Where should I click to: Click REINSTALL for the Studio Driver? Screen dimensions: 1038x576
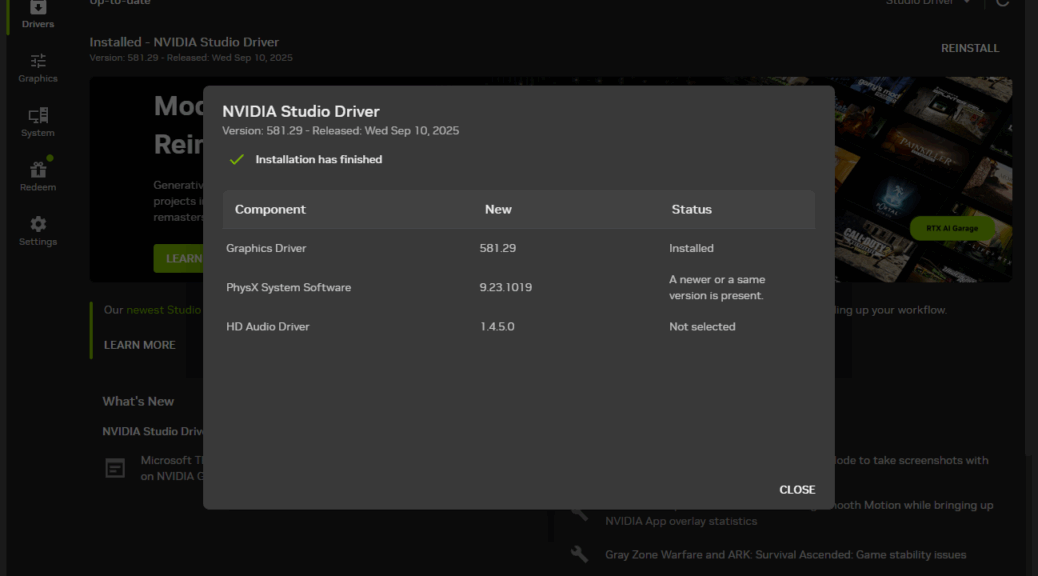970,48
